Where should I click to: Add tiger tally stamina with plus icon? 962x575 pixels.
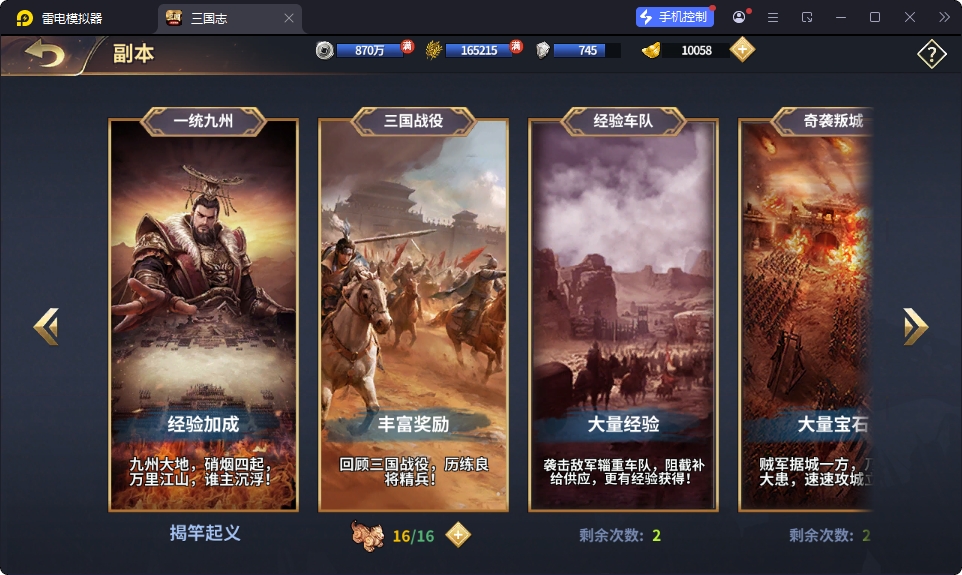click(458, 535)
